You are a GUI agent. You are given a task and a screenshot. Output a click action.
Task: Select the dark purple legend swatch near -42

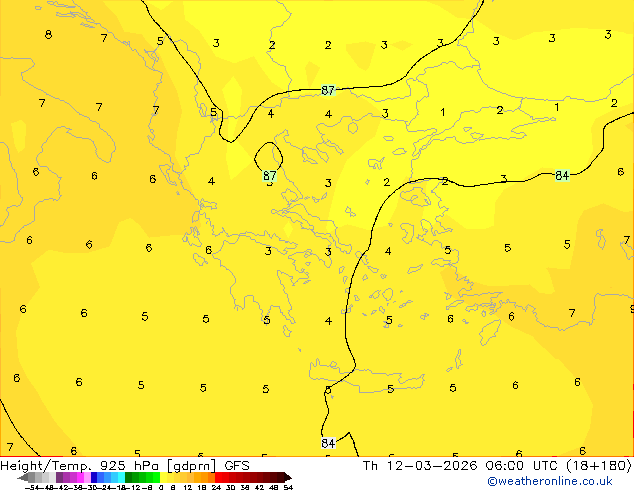click(59, 477)
